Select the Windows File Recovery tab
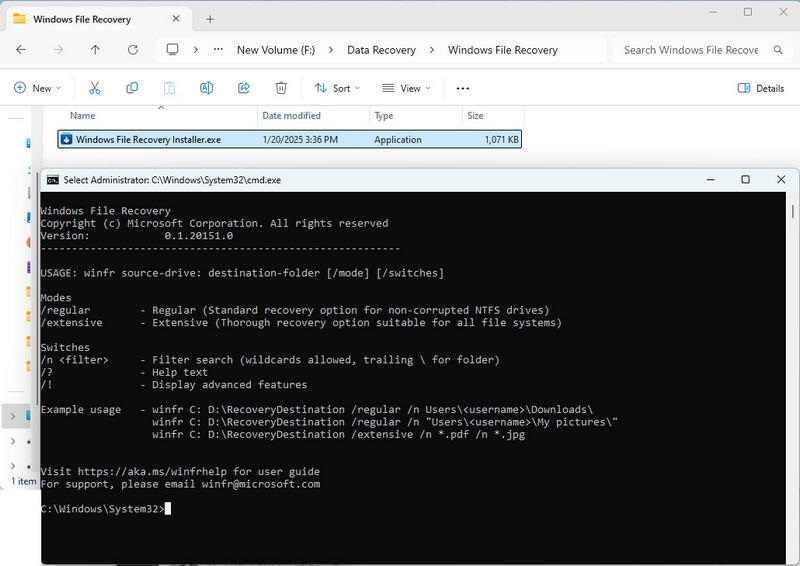 pyautogui.click(x=90, y=19)
